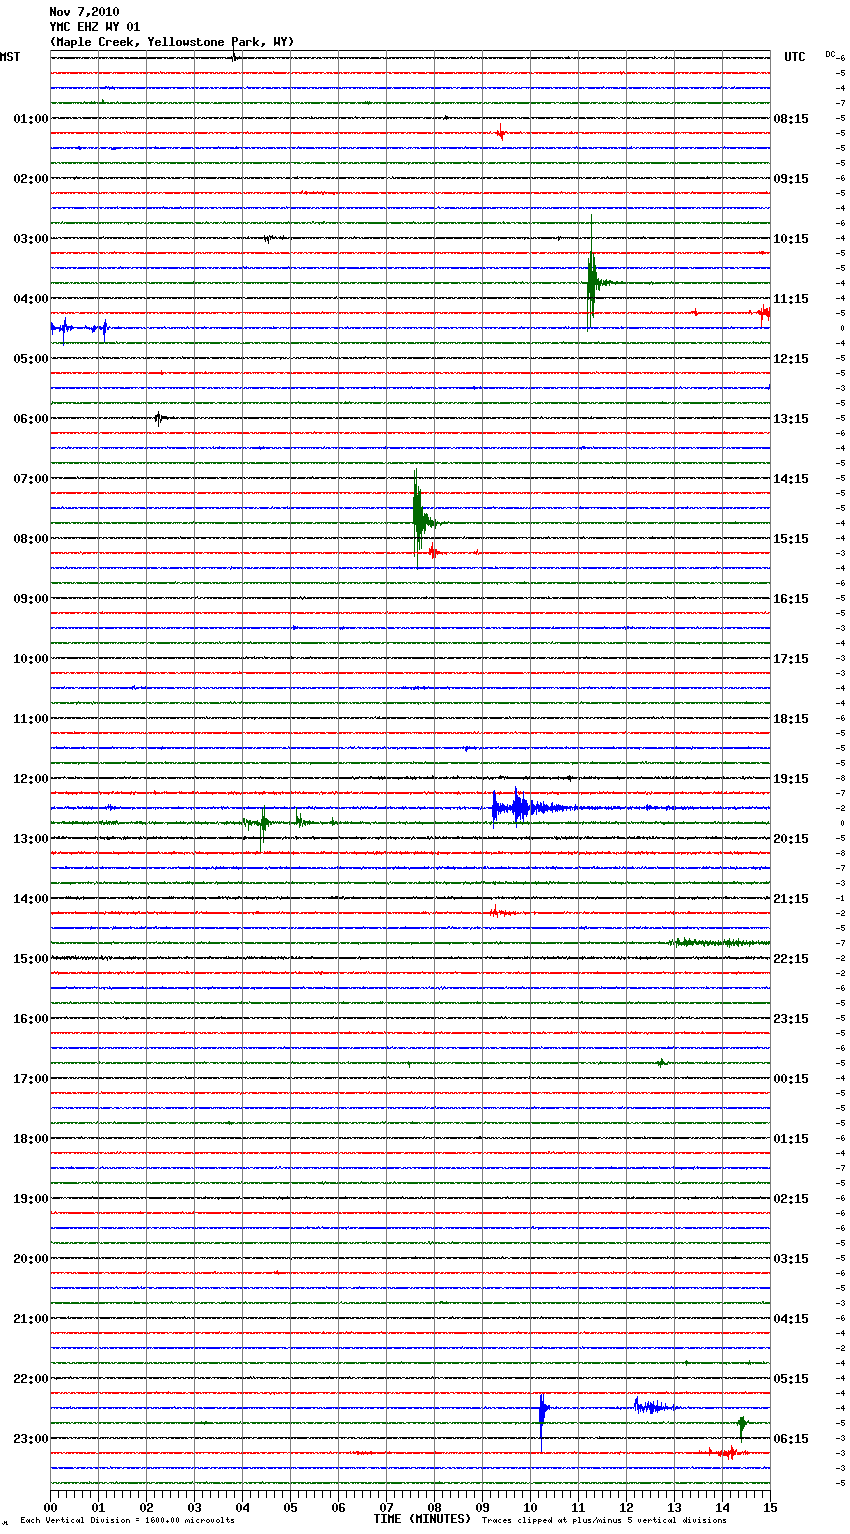
Task: Click the minute 12 tick label on x-axis
Action: click(x=626, y=1507)
